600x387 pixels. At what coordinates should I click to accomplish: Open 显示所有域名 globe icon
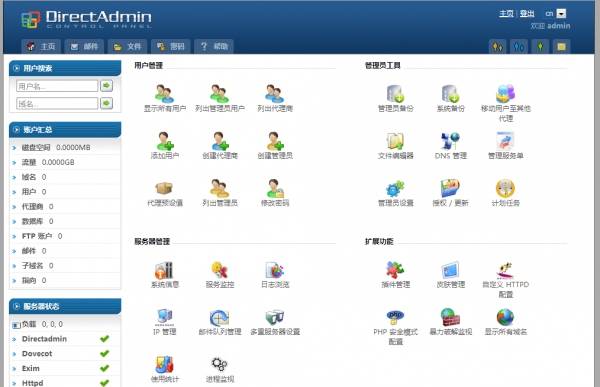click(x=505, y=317)
